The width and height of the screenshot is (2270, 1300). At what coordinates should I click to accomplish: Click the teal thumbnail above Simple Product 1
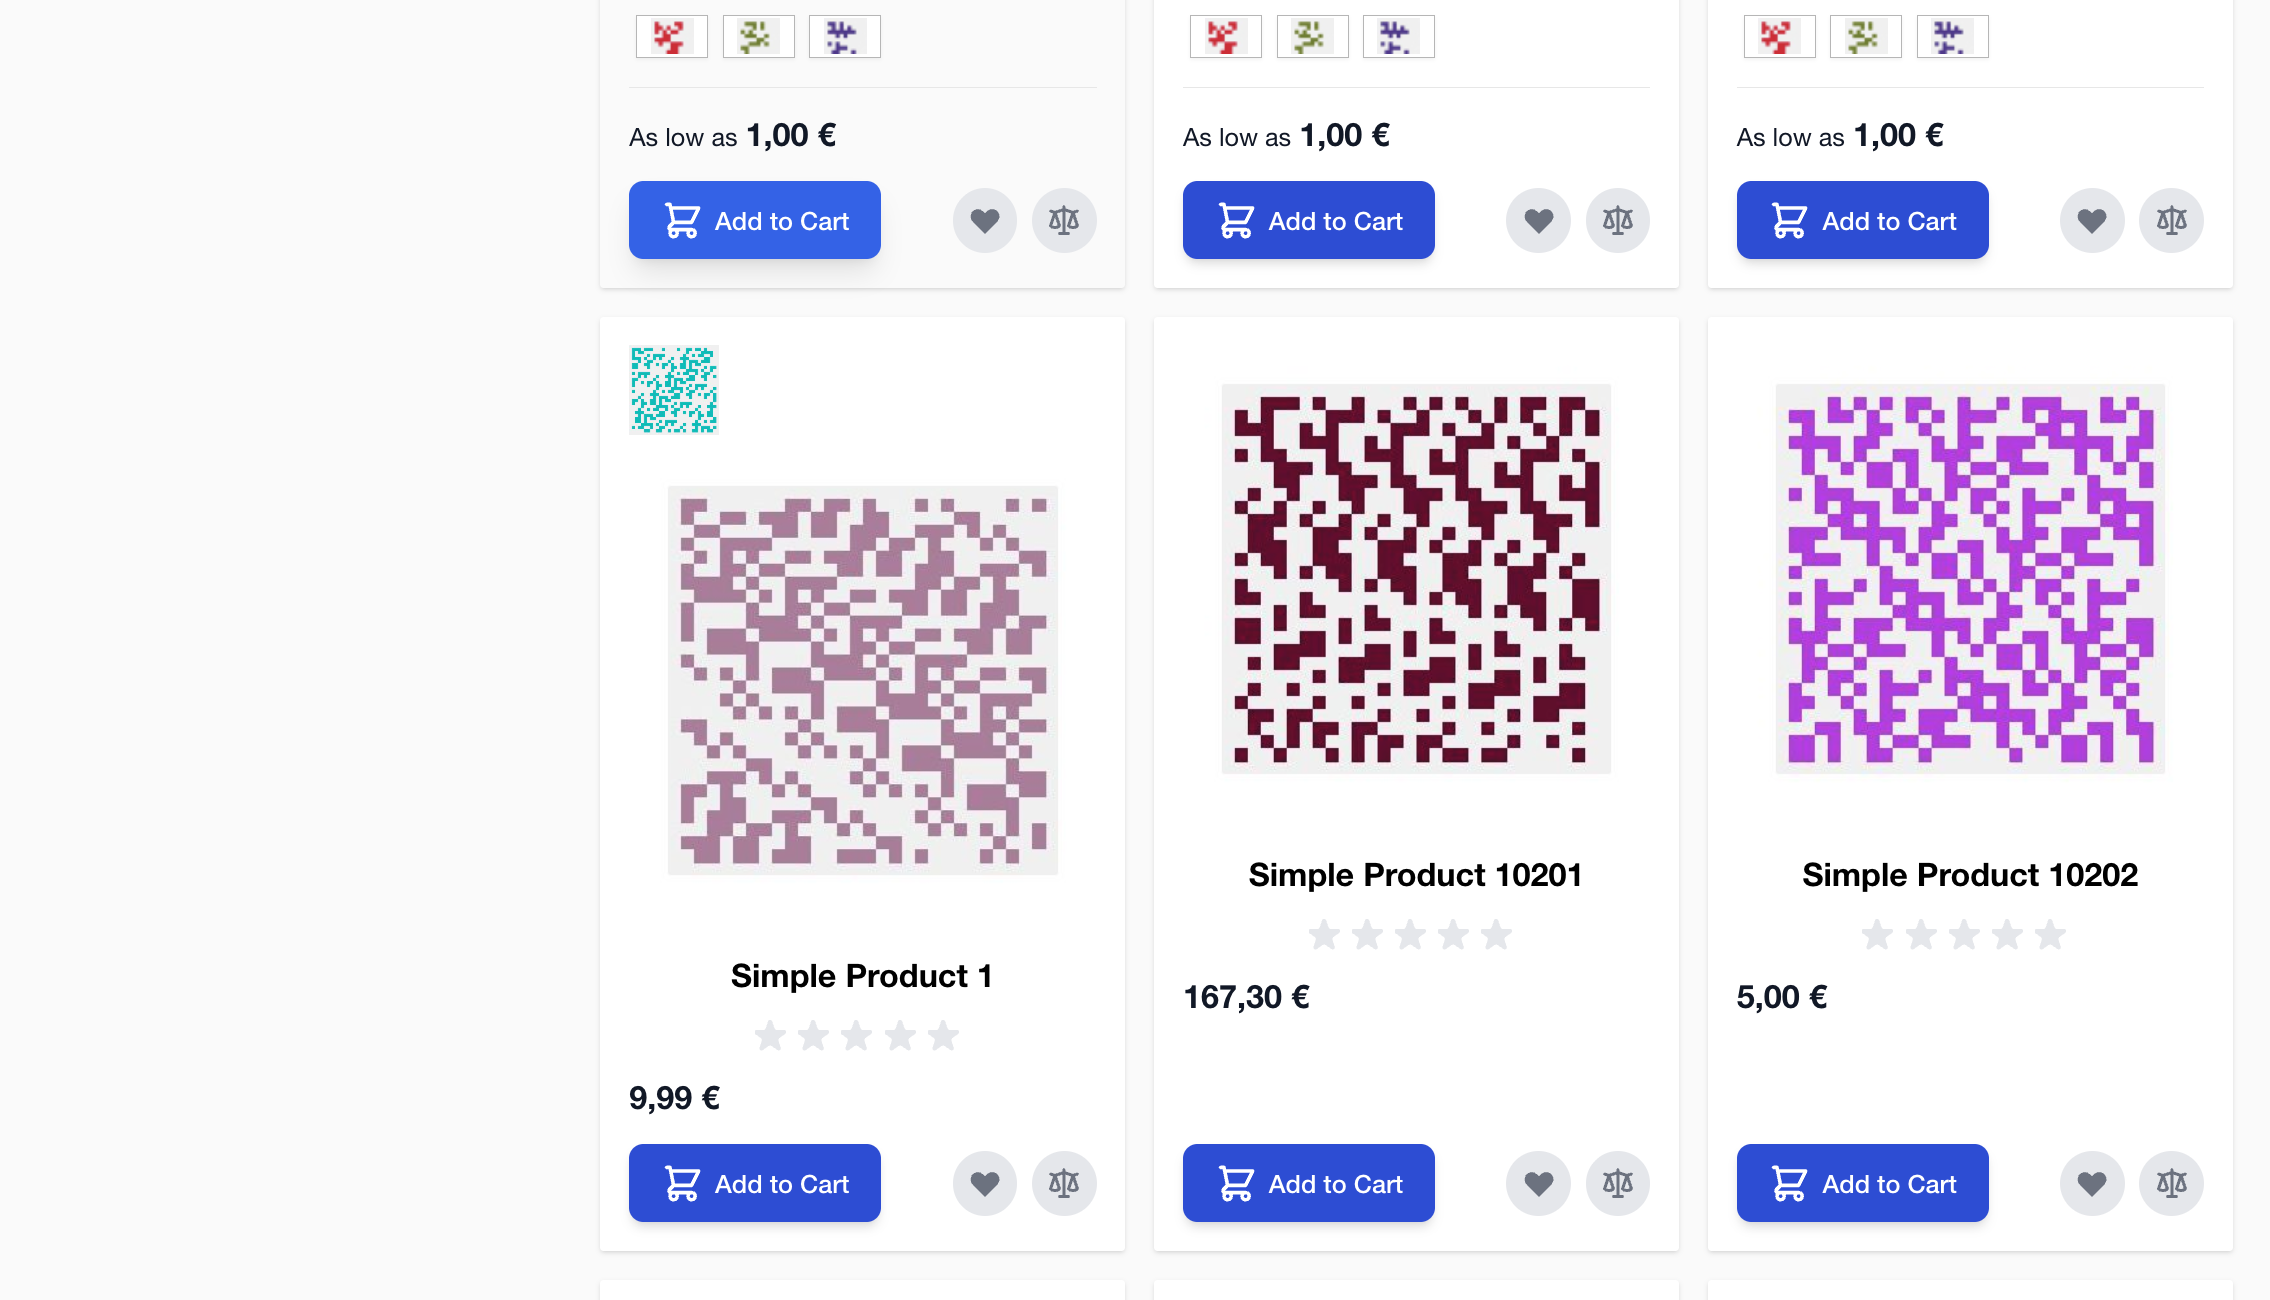coord(674,390)
